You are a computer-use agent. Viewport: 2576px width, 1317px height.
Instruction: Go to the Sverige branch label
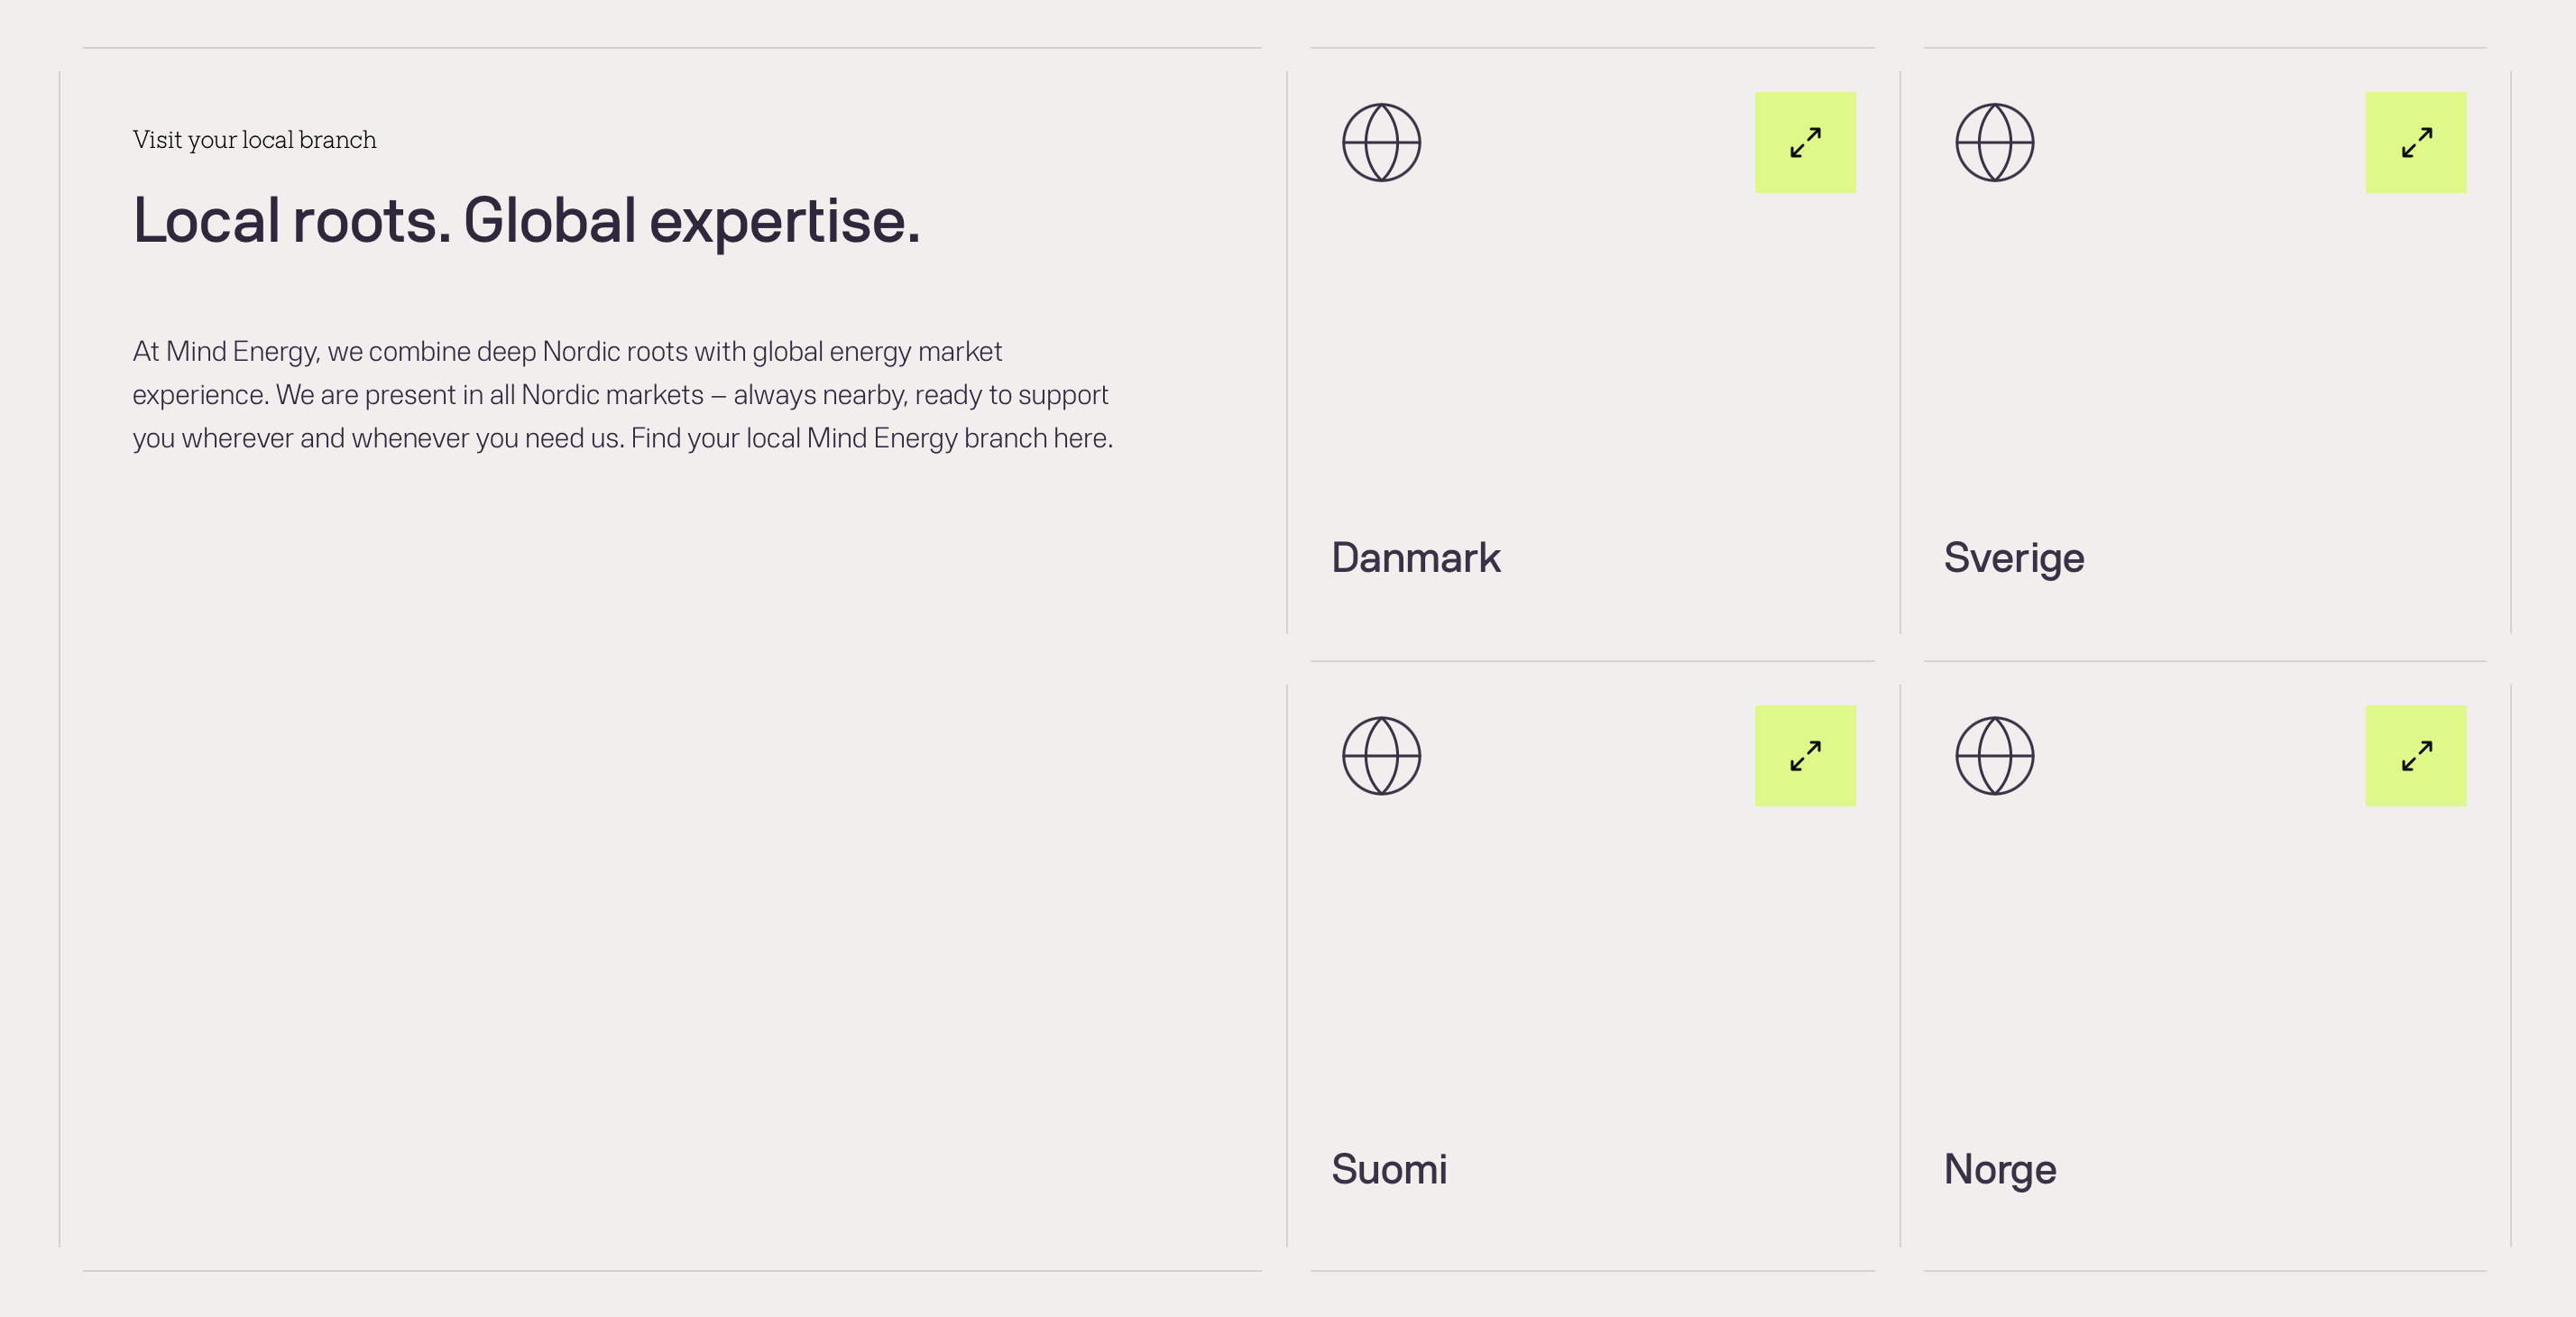pyautogui.click(x=2013, y=557)
